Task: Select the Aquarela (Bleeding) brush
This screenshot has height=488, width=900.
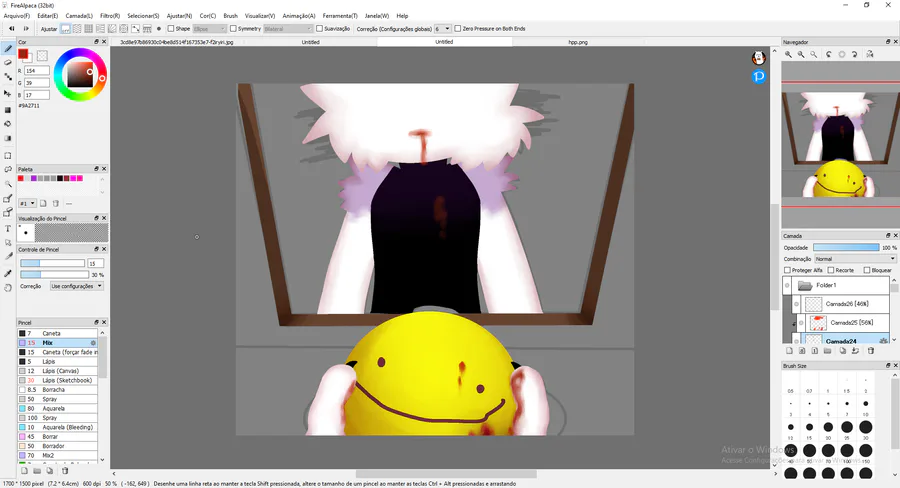Action: [x=57, y=427]
